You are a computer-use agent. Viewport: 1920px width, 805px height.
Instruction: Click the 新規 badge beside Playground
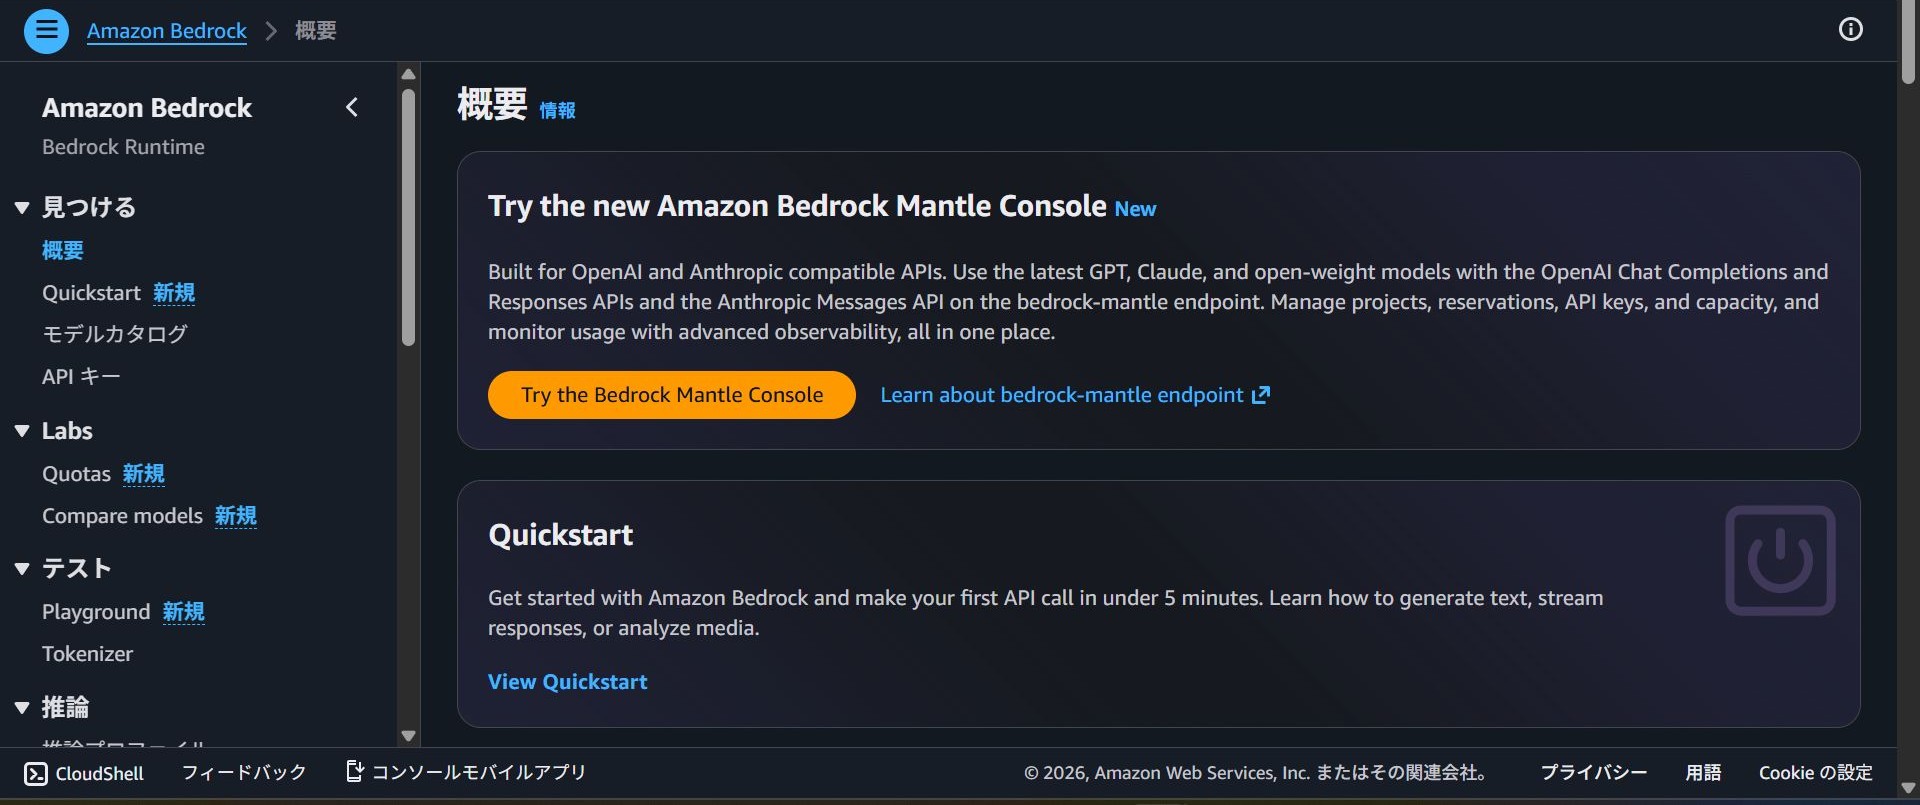tap(184, 612)
